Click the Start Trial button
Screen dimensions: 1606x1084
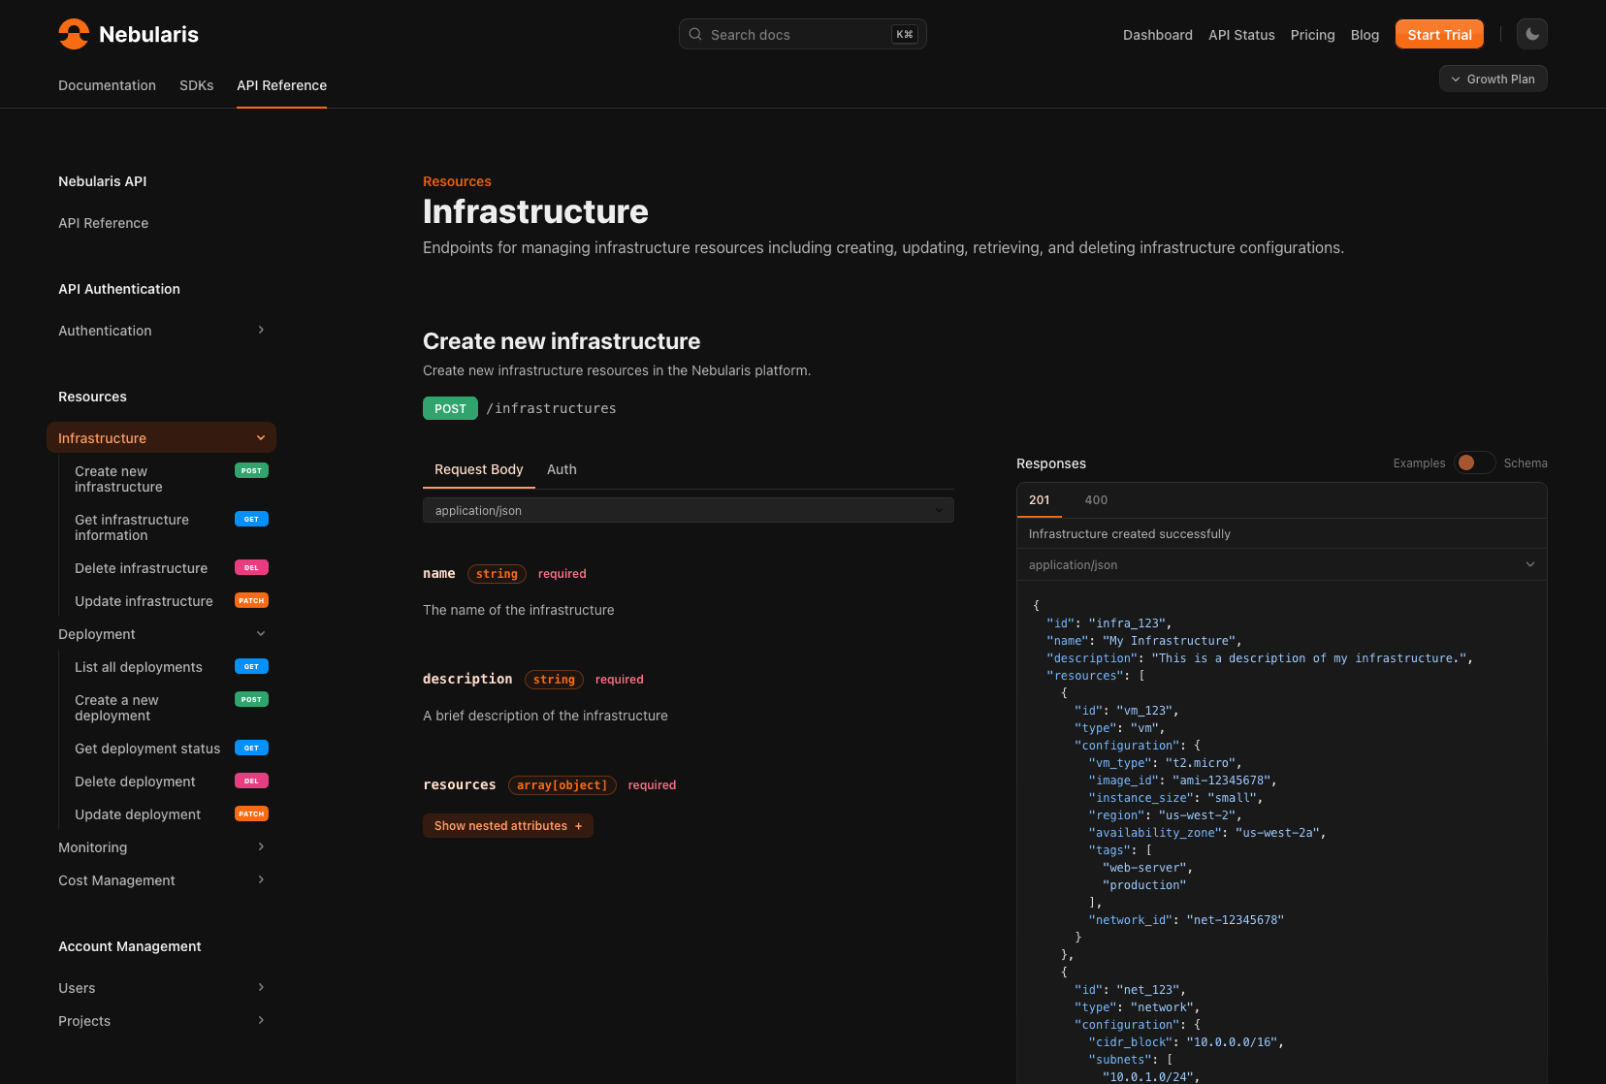pyautogui.click(x=1439, y=35)
